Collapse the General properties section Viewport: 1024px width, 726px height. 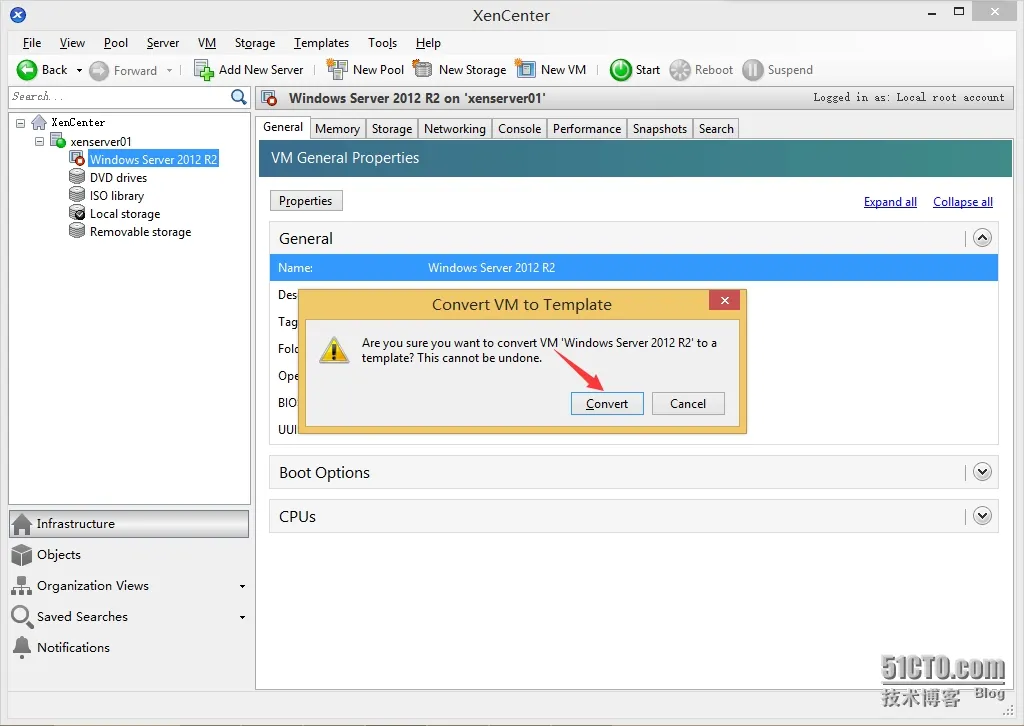pyautogui.click(x=982, y=238)
